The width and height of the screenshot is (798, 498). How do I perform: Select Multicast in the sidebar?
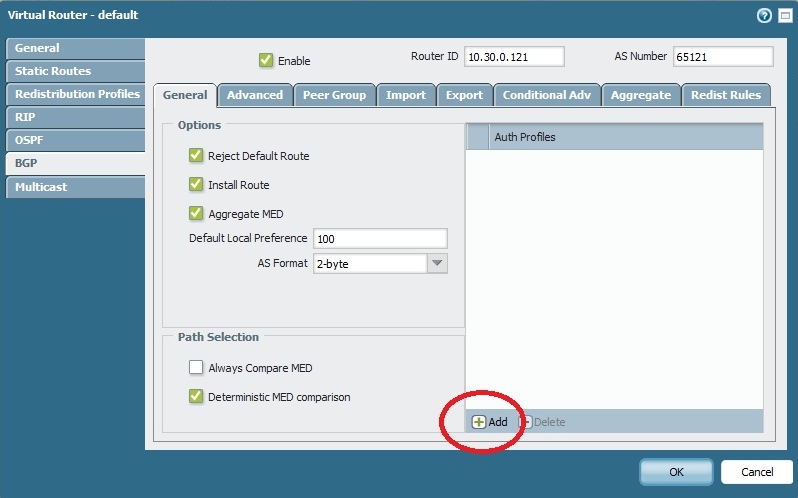pyautogui.click(x=76, y=187)
